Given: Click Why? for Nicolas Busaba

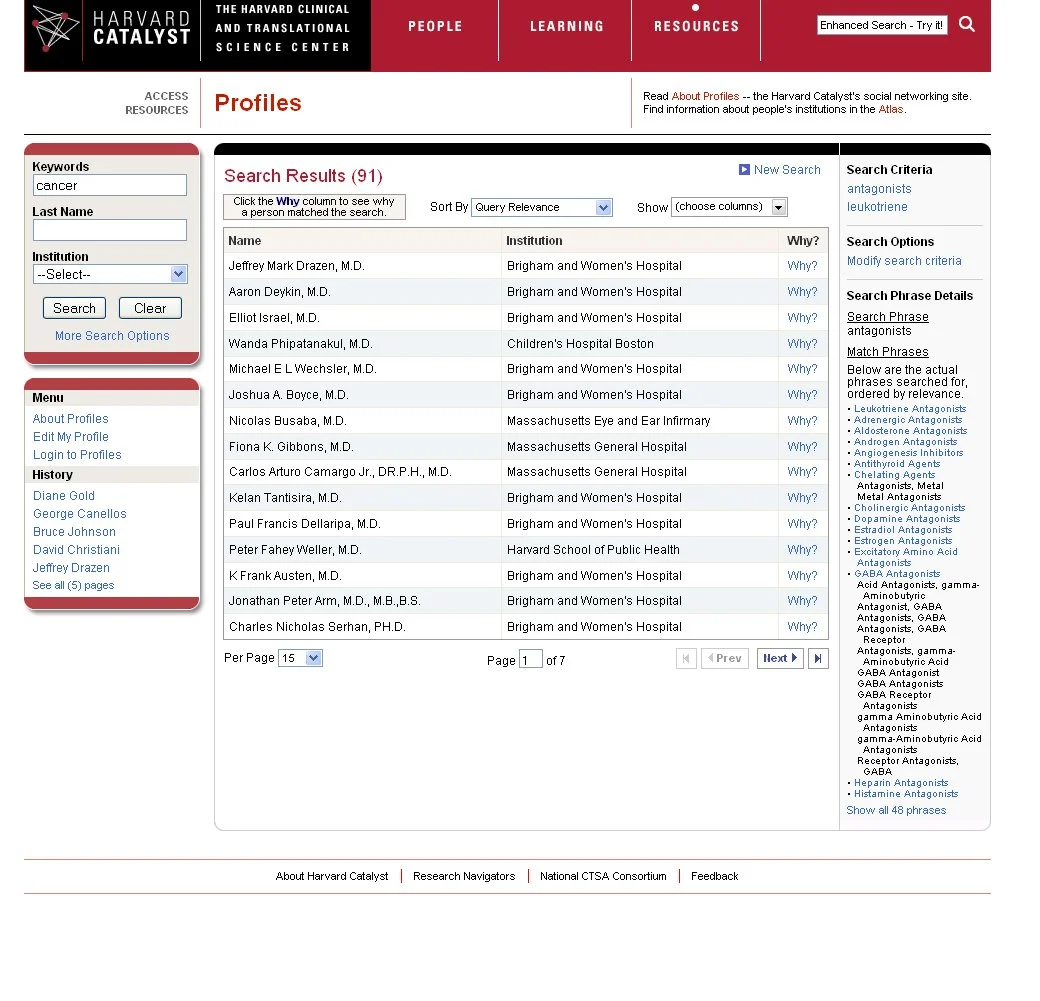Looking at the screenshot, I should 802,421.
